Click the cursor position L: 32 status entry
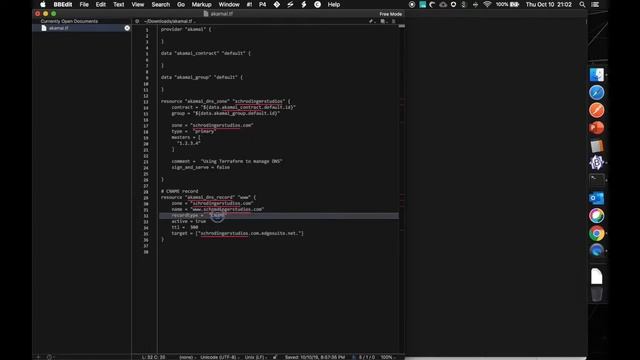 (x=153, y=357)
